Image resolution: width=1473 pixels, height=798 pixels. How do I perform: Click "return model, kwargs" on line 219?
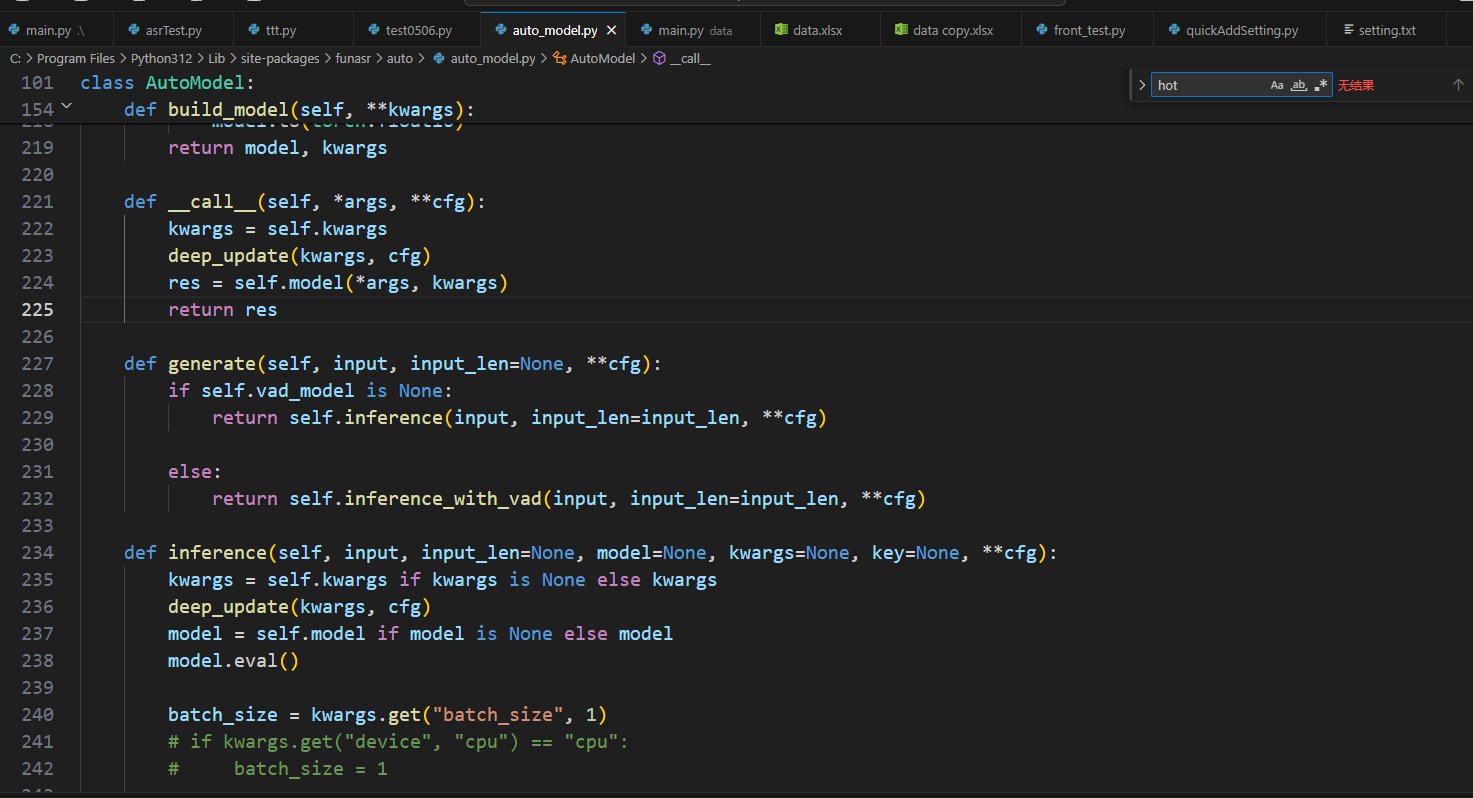pos(278,148)
